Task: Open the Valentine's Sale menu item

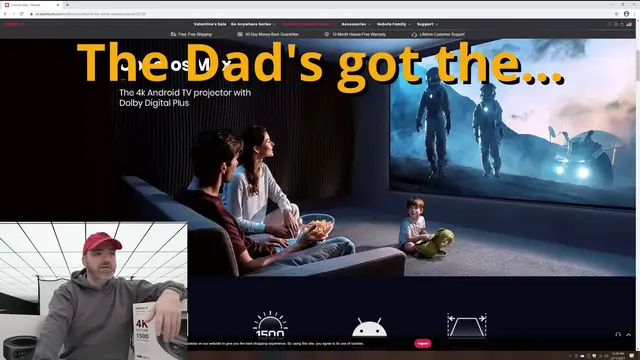Action: point(210,24)
